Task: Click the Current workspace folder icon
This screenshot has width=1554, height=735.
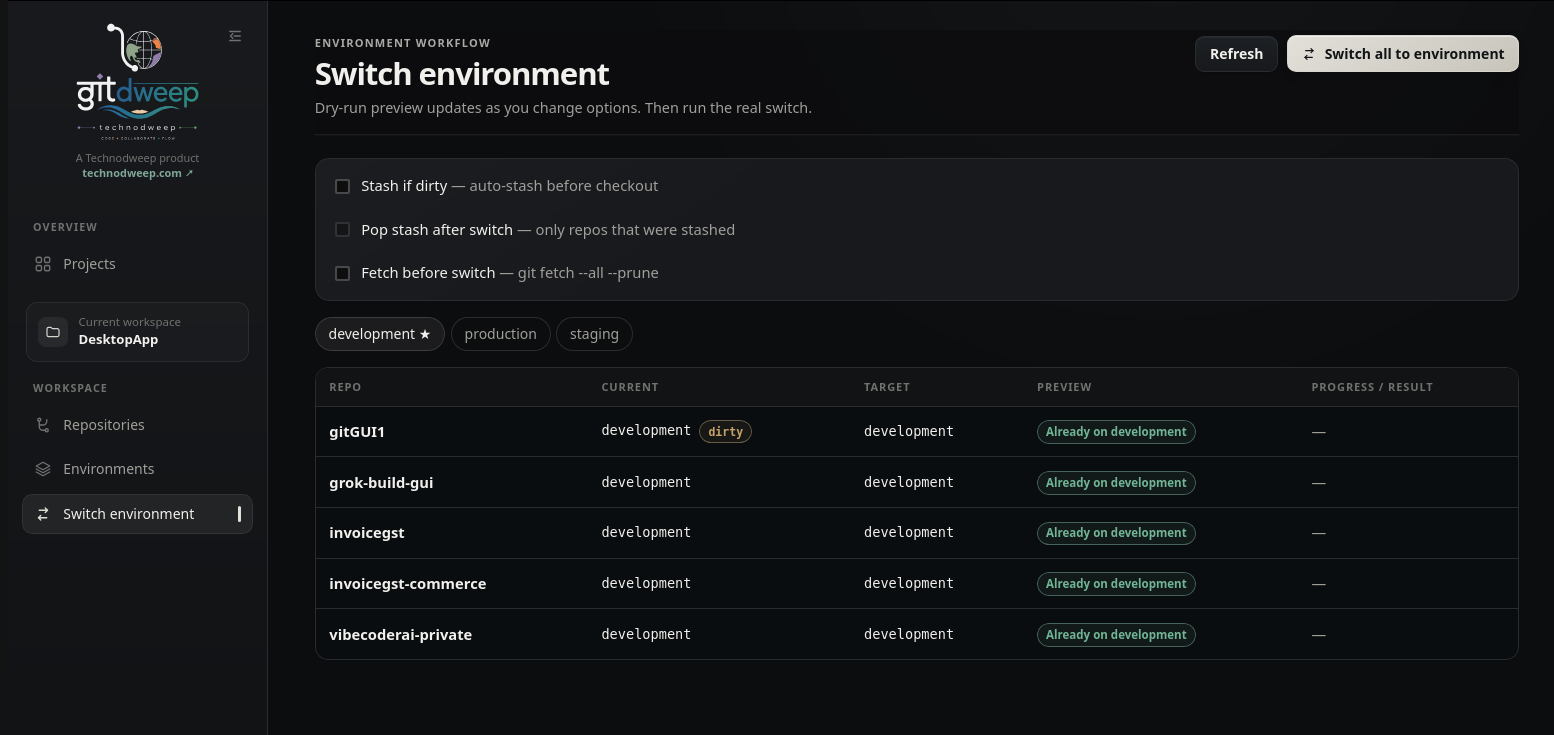Action: point(53,332)
